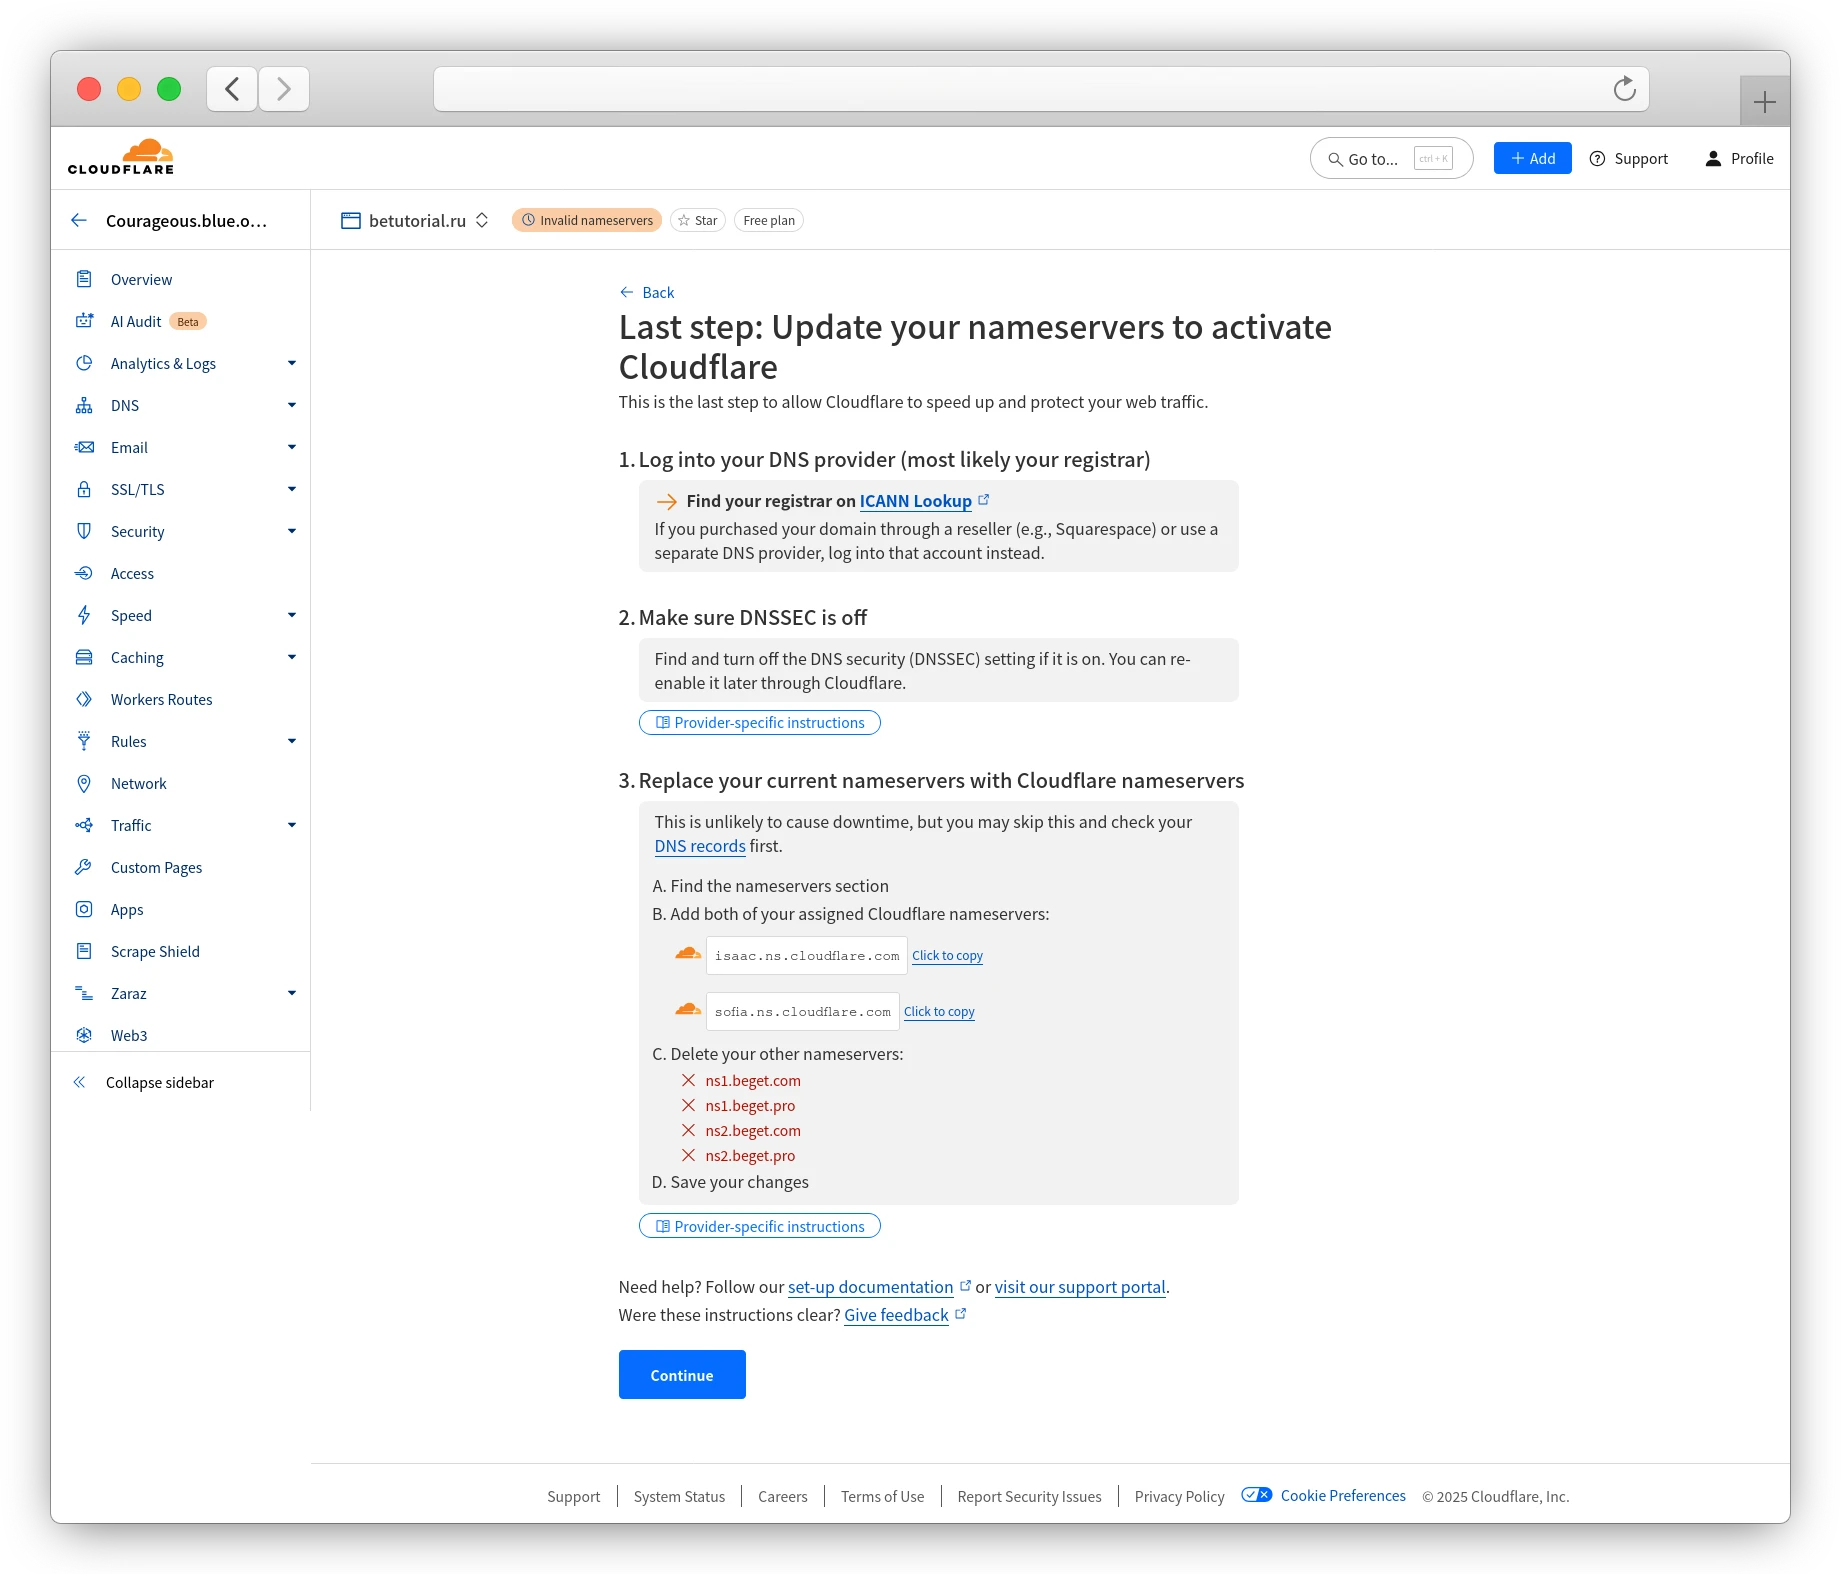Click the Security shield icon
The image size is (1841, 1574).
(85, 531)
